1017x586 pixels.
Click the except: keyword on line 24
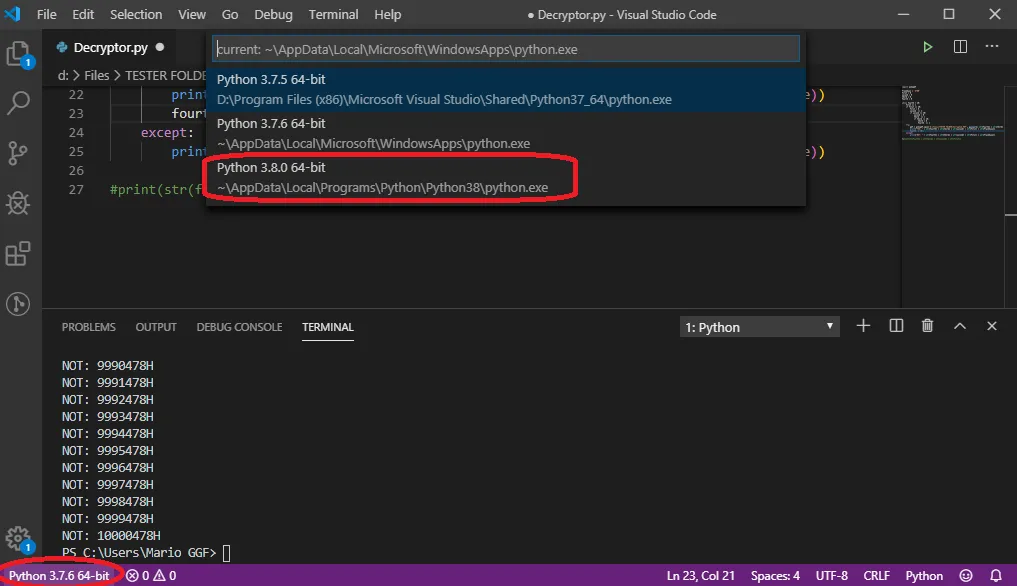tap(167, 132)
